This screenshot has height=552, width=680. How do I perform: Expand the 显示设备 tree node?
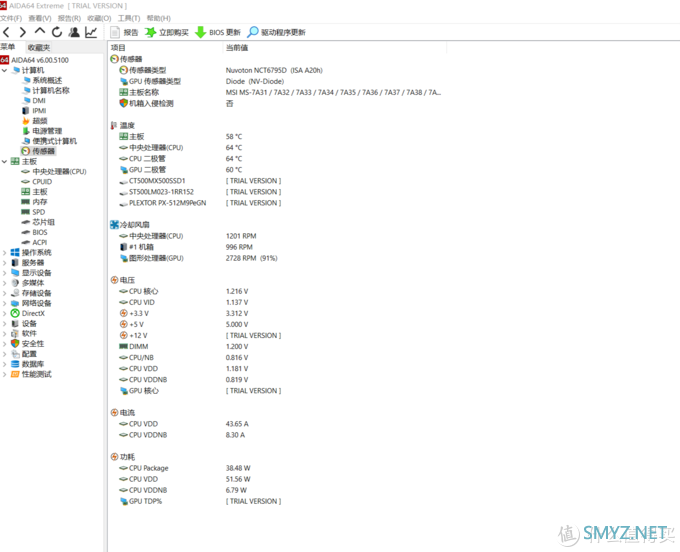coord(4,273)
